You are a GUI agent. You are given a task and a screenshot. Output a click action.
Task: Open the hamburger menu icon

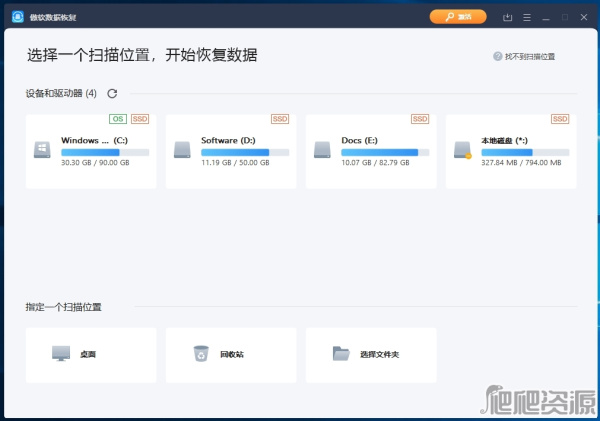point(527,17)
